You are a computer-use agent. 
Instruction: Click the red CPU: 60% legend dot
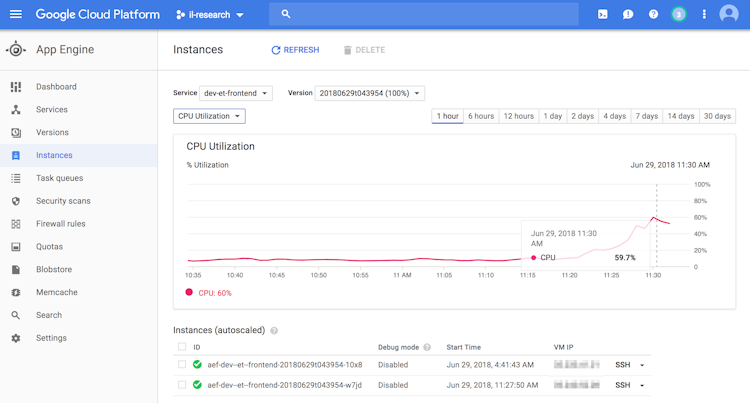[x=189, y=292]
